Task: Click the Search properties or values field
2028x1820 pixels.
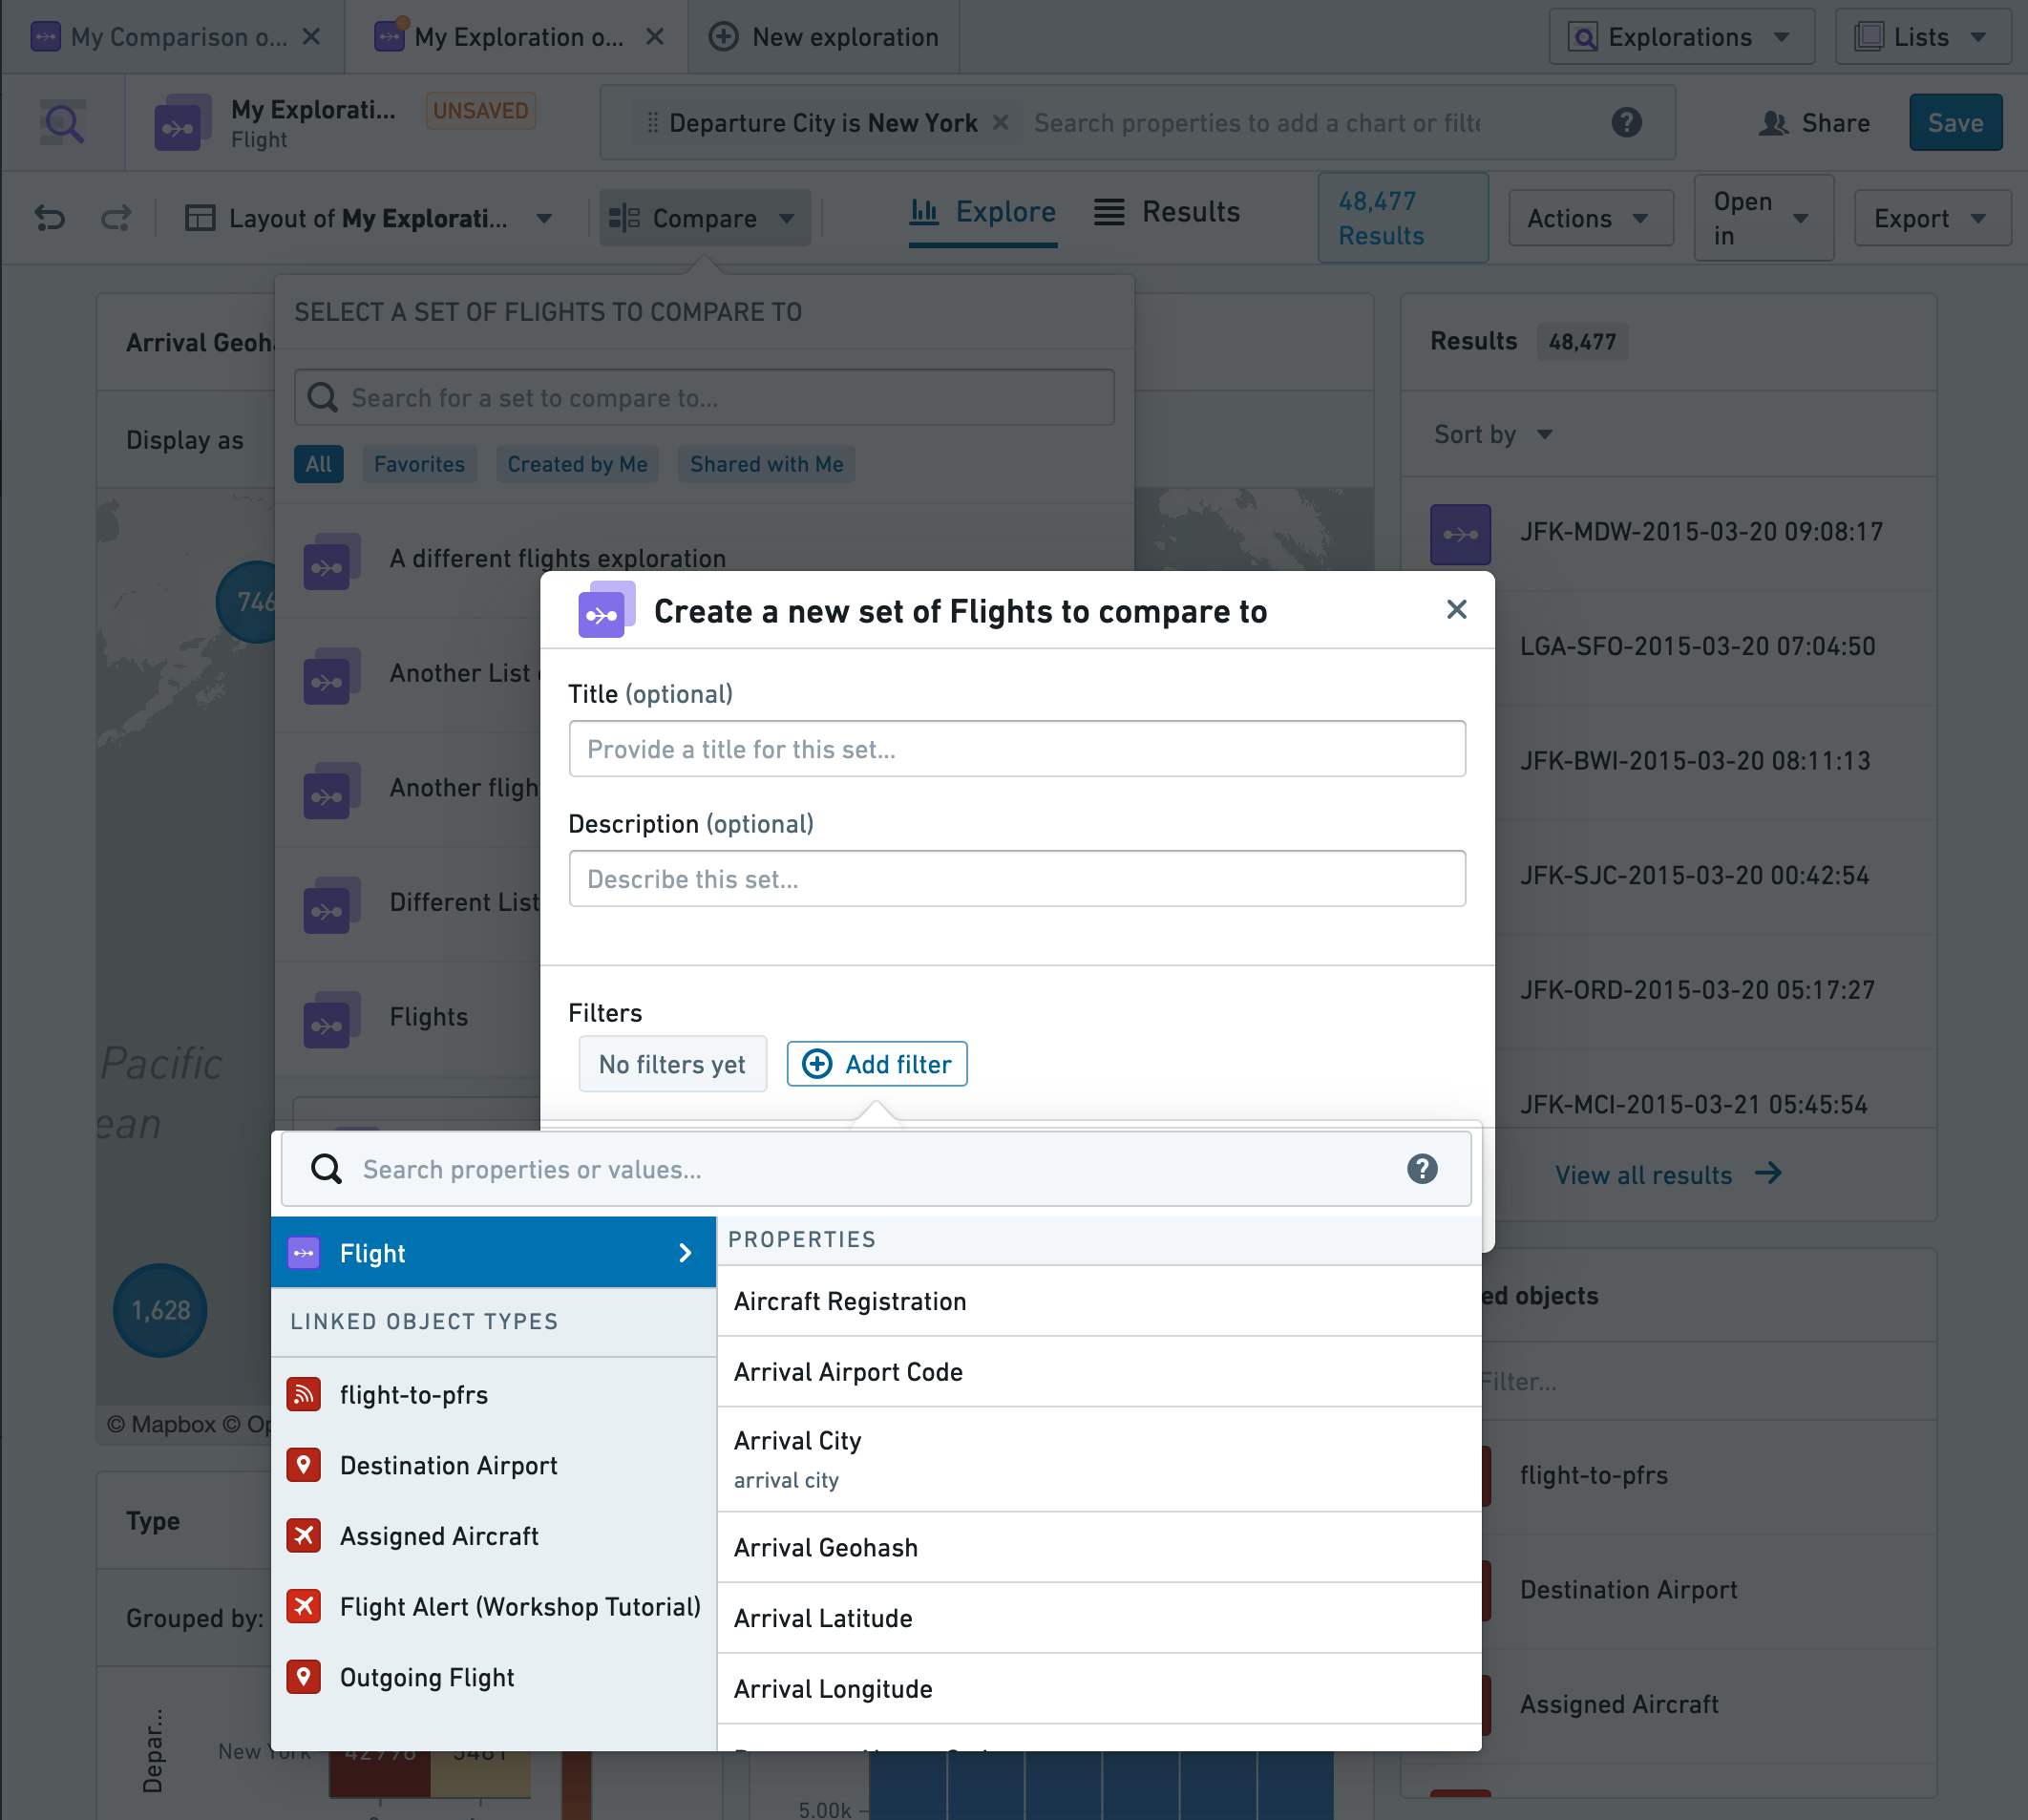Action: (x=876, y=1168)
